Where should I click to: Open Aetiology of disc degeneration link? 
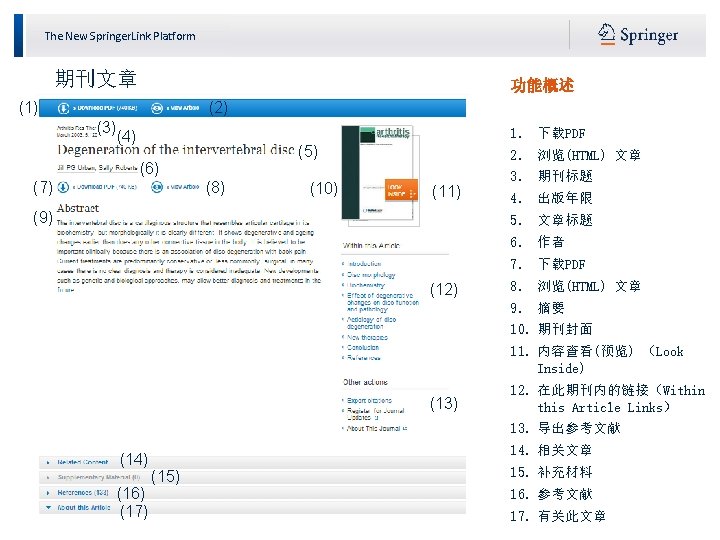click(x=371, y=323)
